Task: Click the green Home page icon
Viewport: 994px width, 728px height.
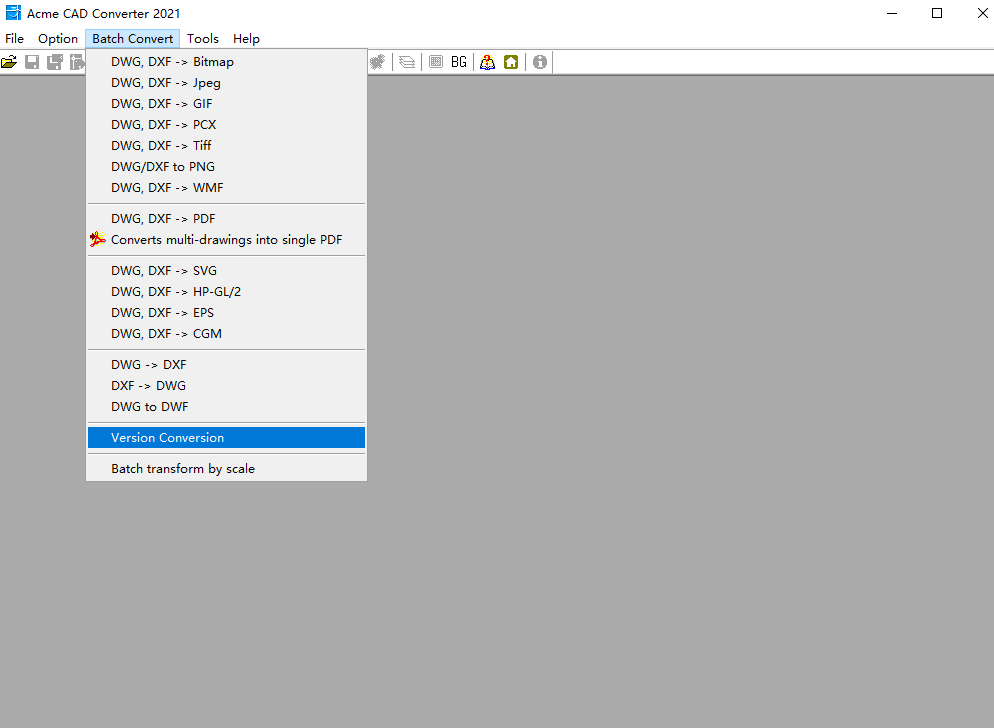Action: [x=511, y=62]
